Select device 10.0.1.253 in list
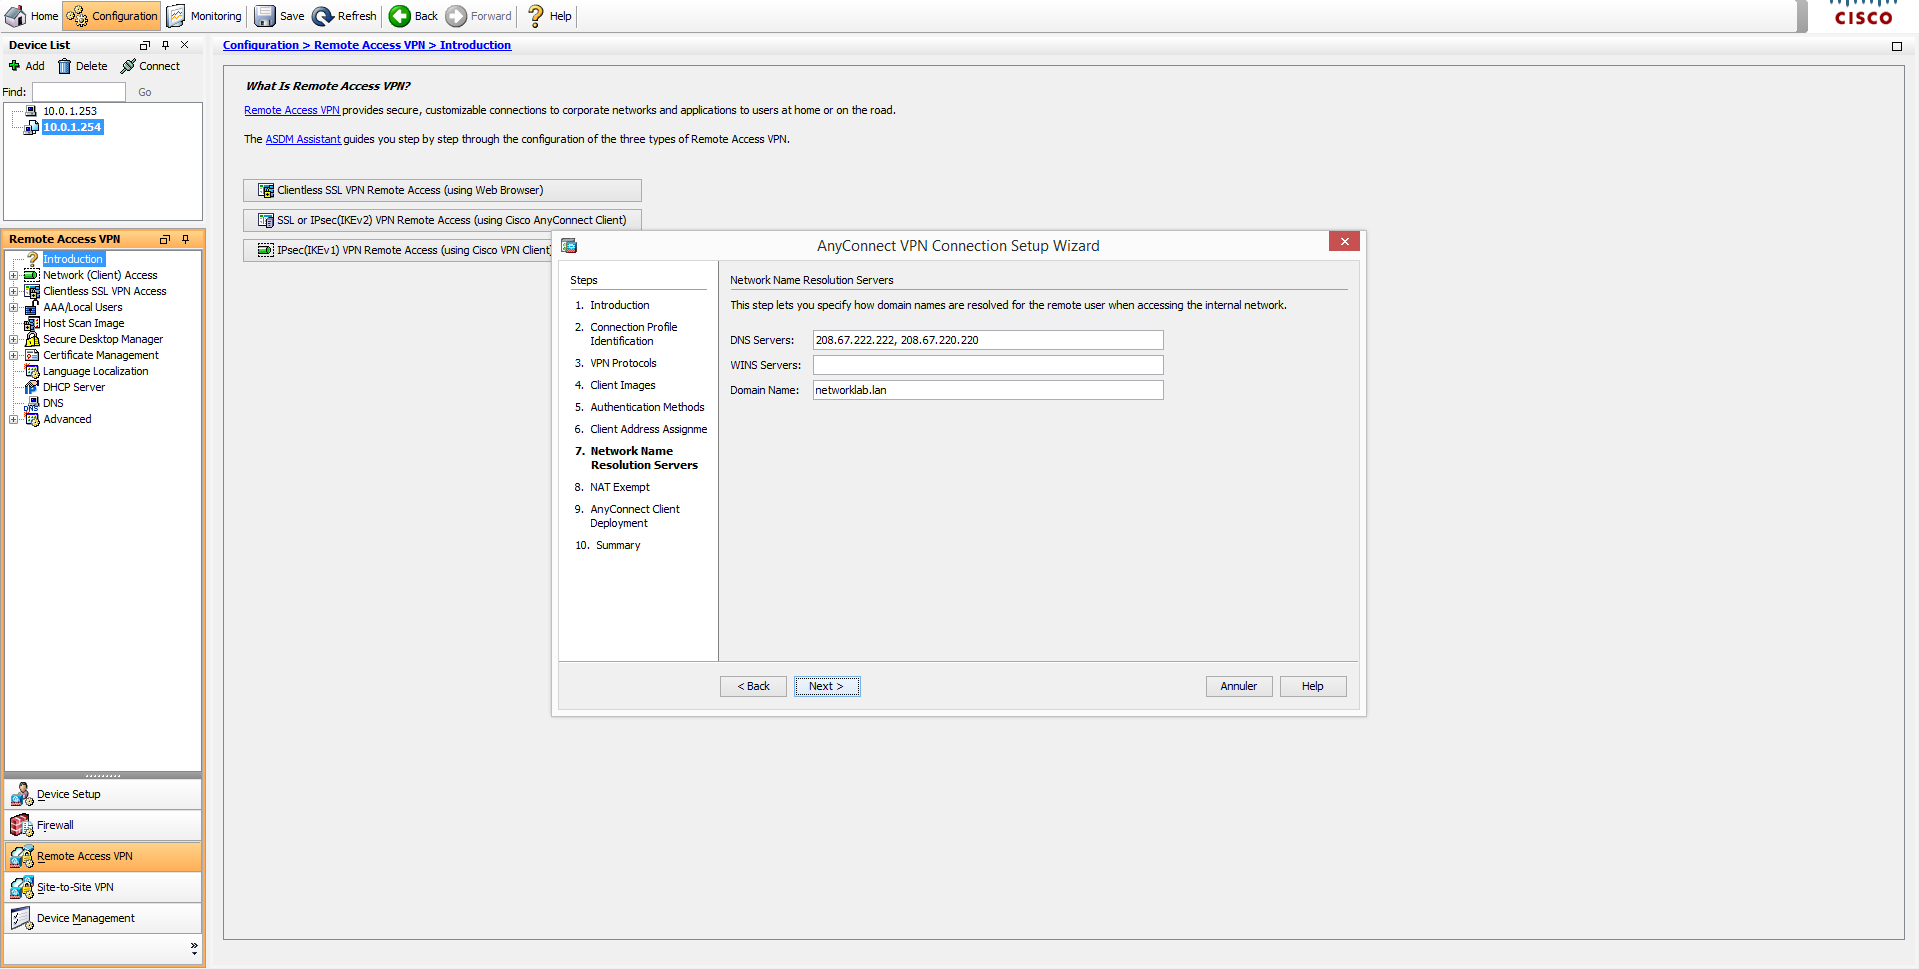This screenshot has width=1919, height=969. pyautogui.click(x=69, y=111)
